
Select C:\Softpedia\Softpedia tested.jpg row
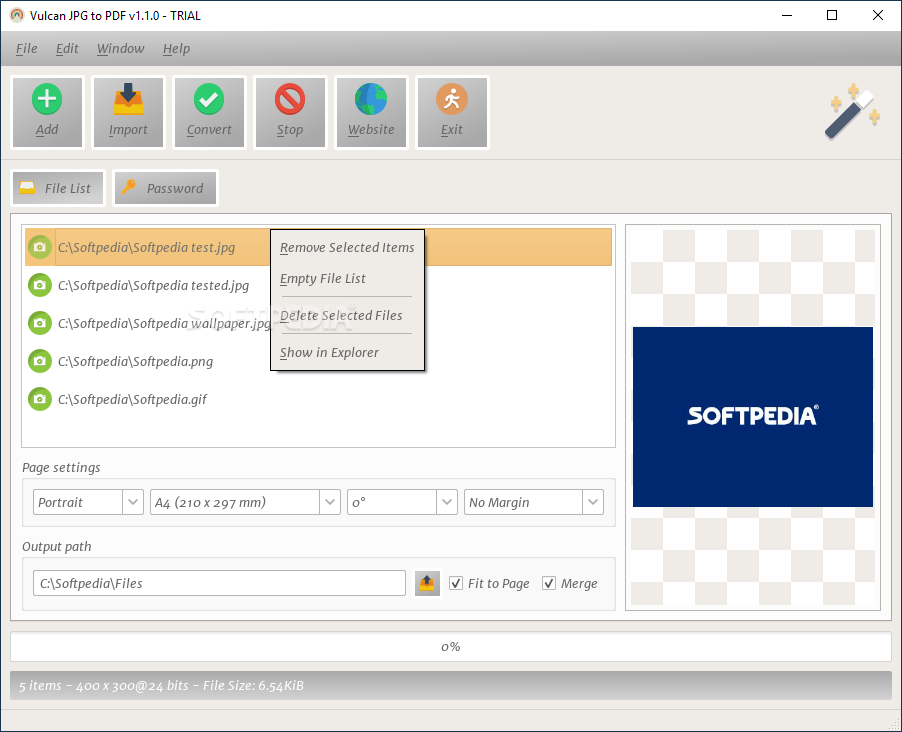[318, 285]
